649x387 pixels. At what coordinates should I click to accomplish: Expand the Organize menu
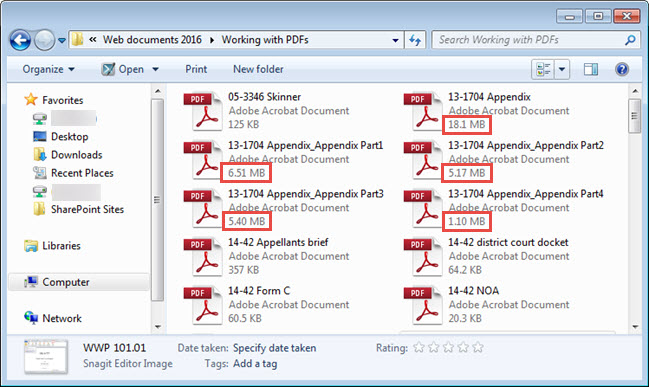[48, 69]
